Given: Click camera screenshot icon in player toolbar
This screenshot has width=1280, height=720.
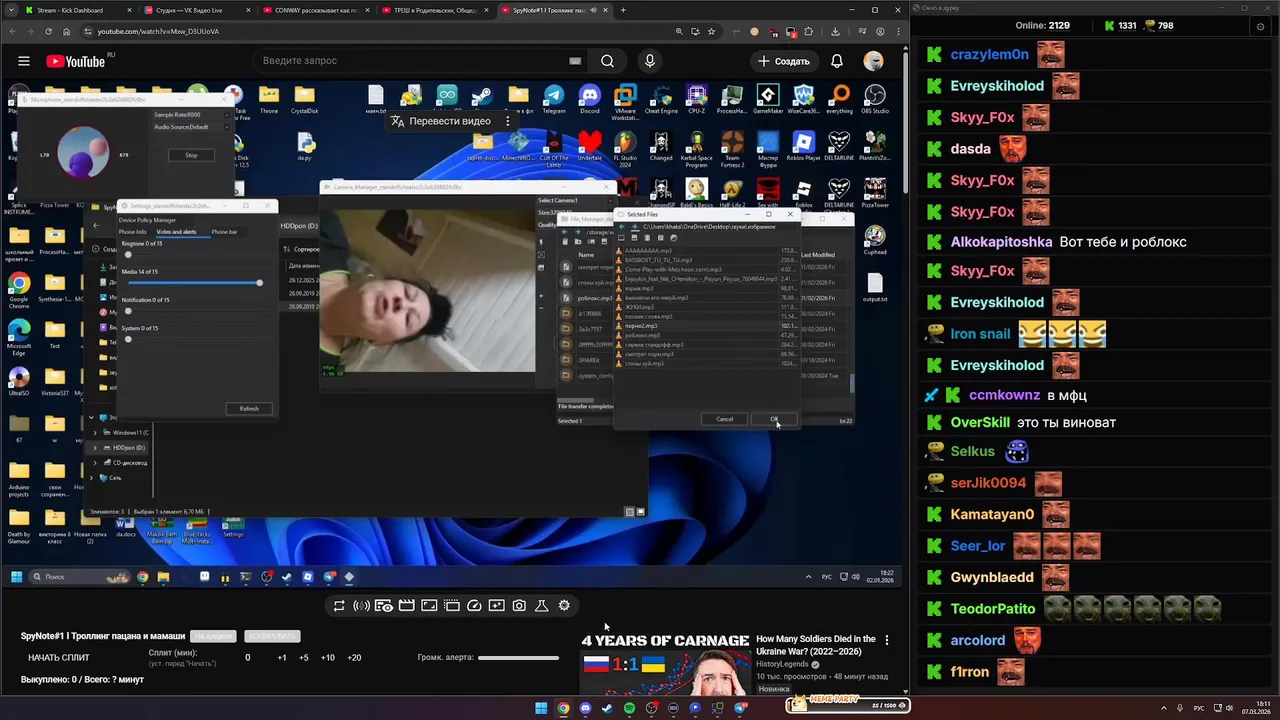Looking at the screenshot, I should [x=519, y=605].
